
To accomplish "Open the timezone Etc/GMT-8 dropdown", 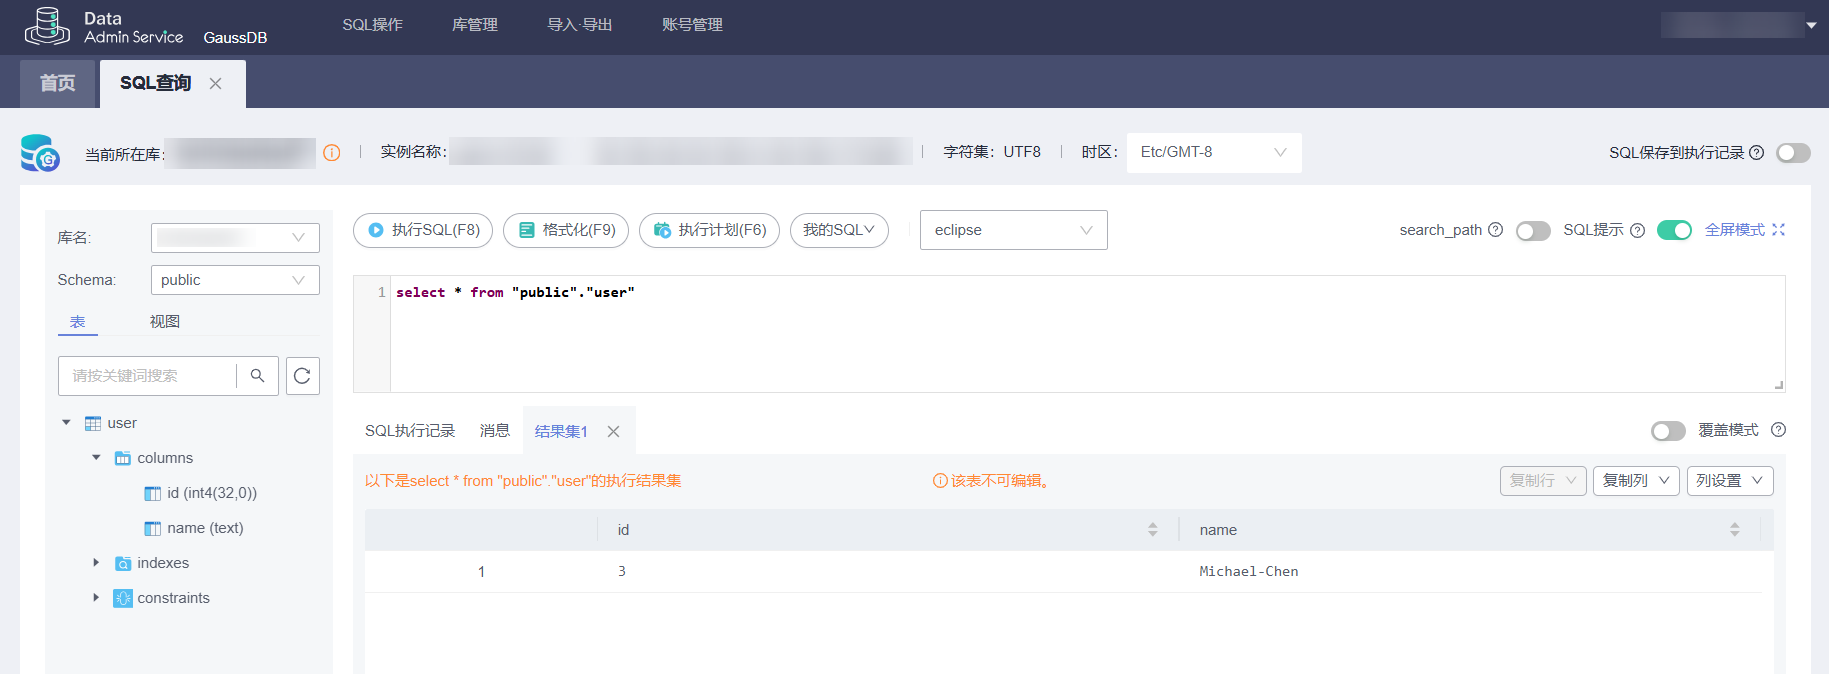I will click(x=1214, y=153).
